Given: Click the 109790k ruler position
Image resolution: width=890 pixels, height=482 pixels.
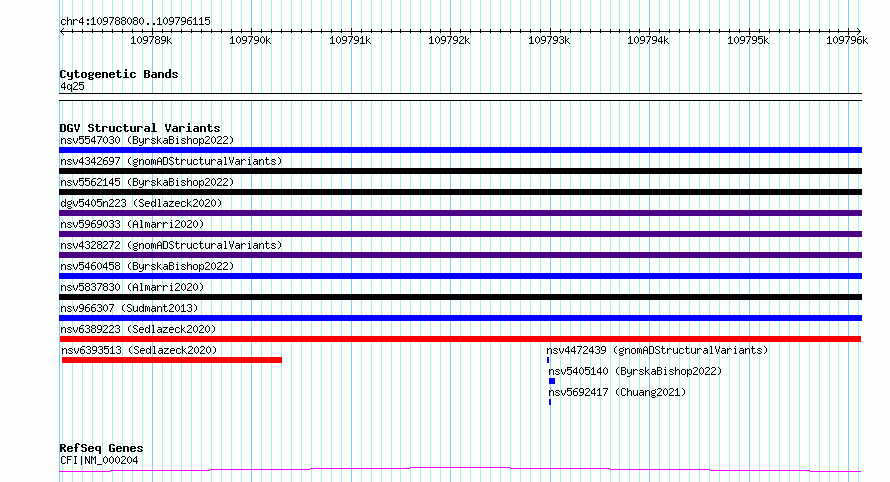Looking at the screenshot, I should click(250, 40).
